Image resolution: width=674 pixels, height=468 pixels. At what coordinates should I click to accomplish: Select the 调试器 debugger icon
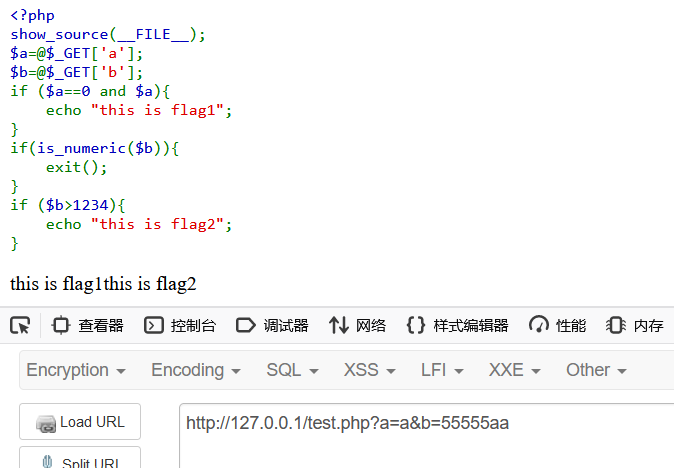pos(246,325)
